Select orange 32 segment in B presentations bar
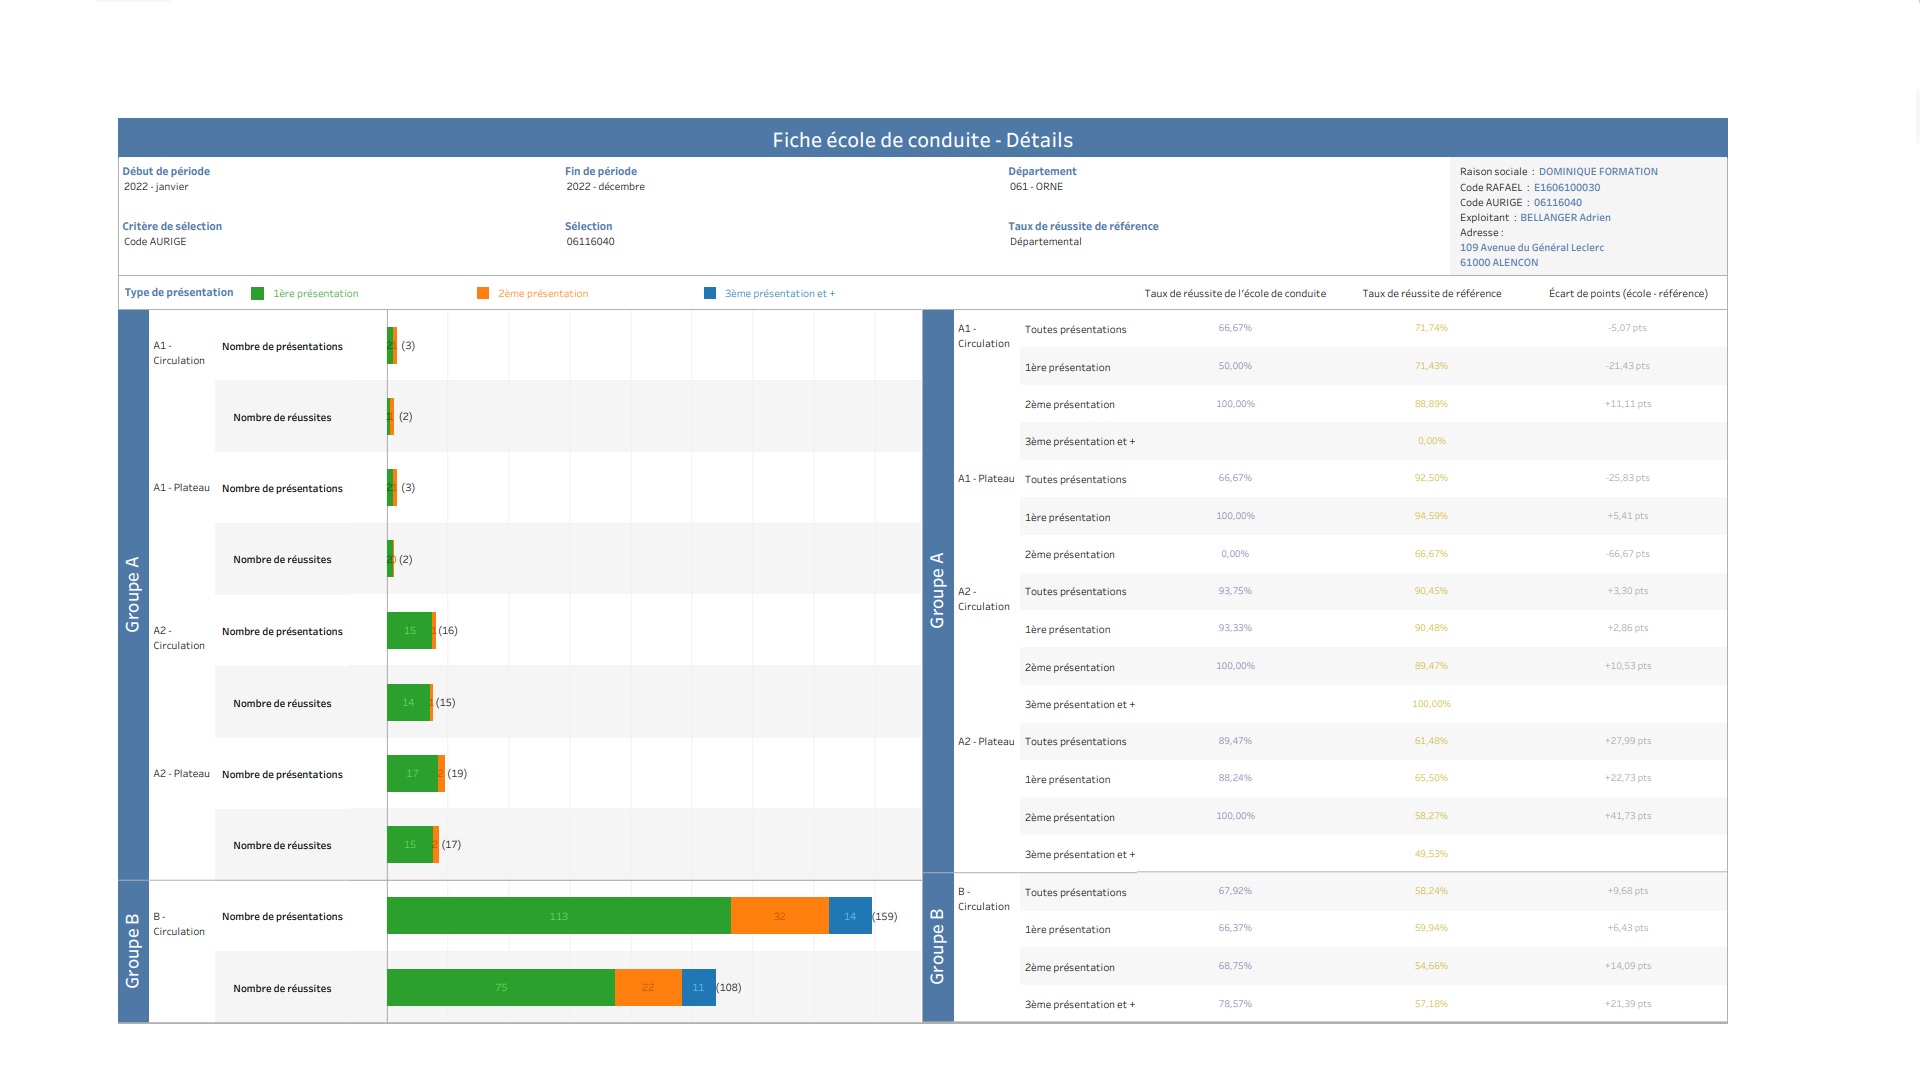This screenshot has height=1080, width=1920. point(779,916)
